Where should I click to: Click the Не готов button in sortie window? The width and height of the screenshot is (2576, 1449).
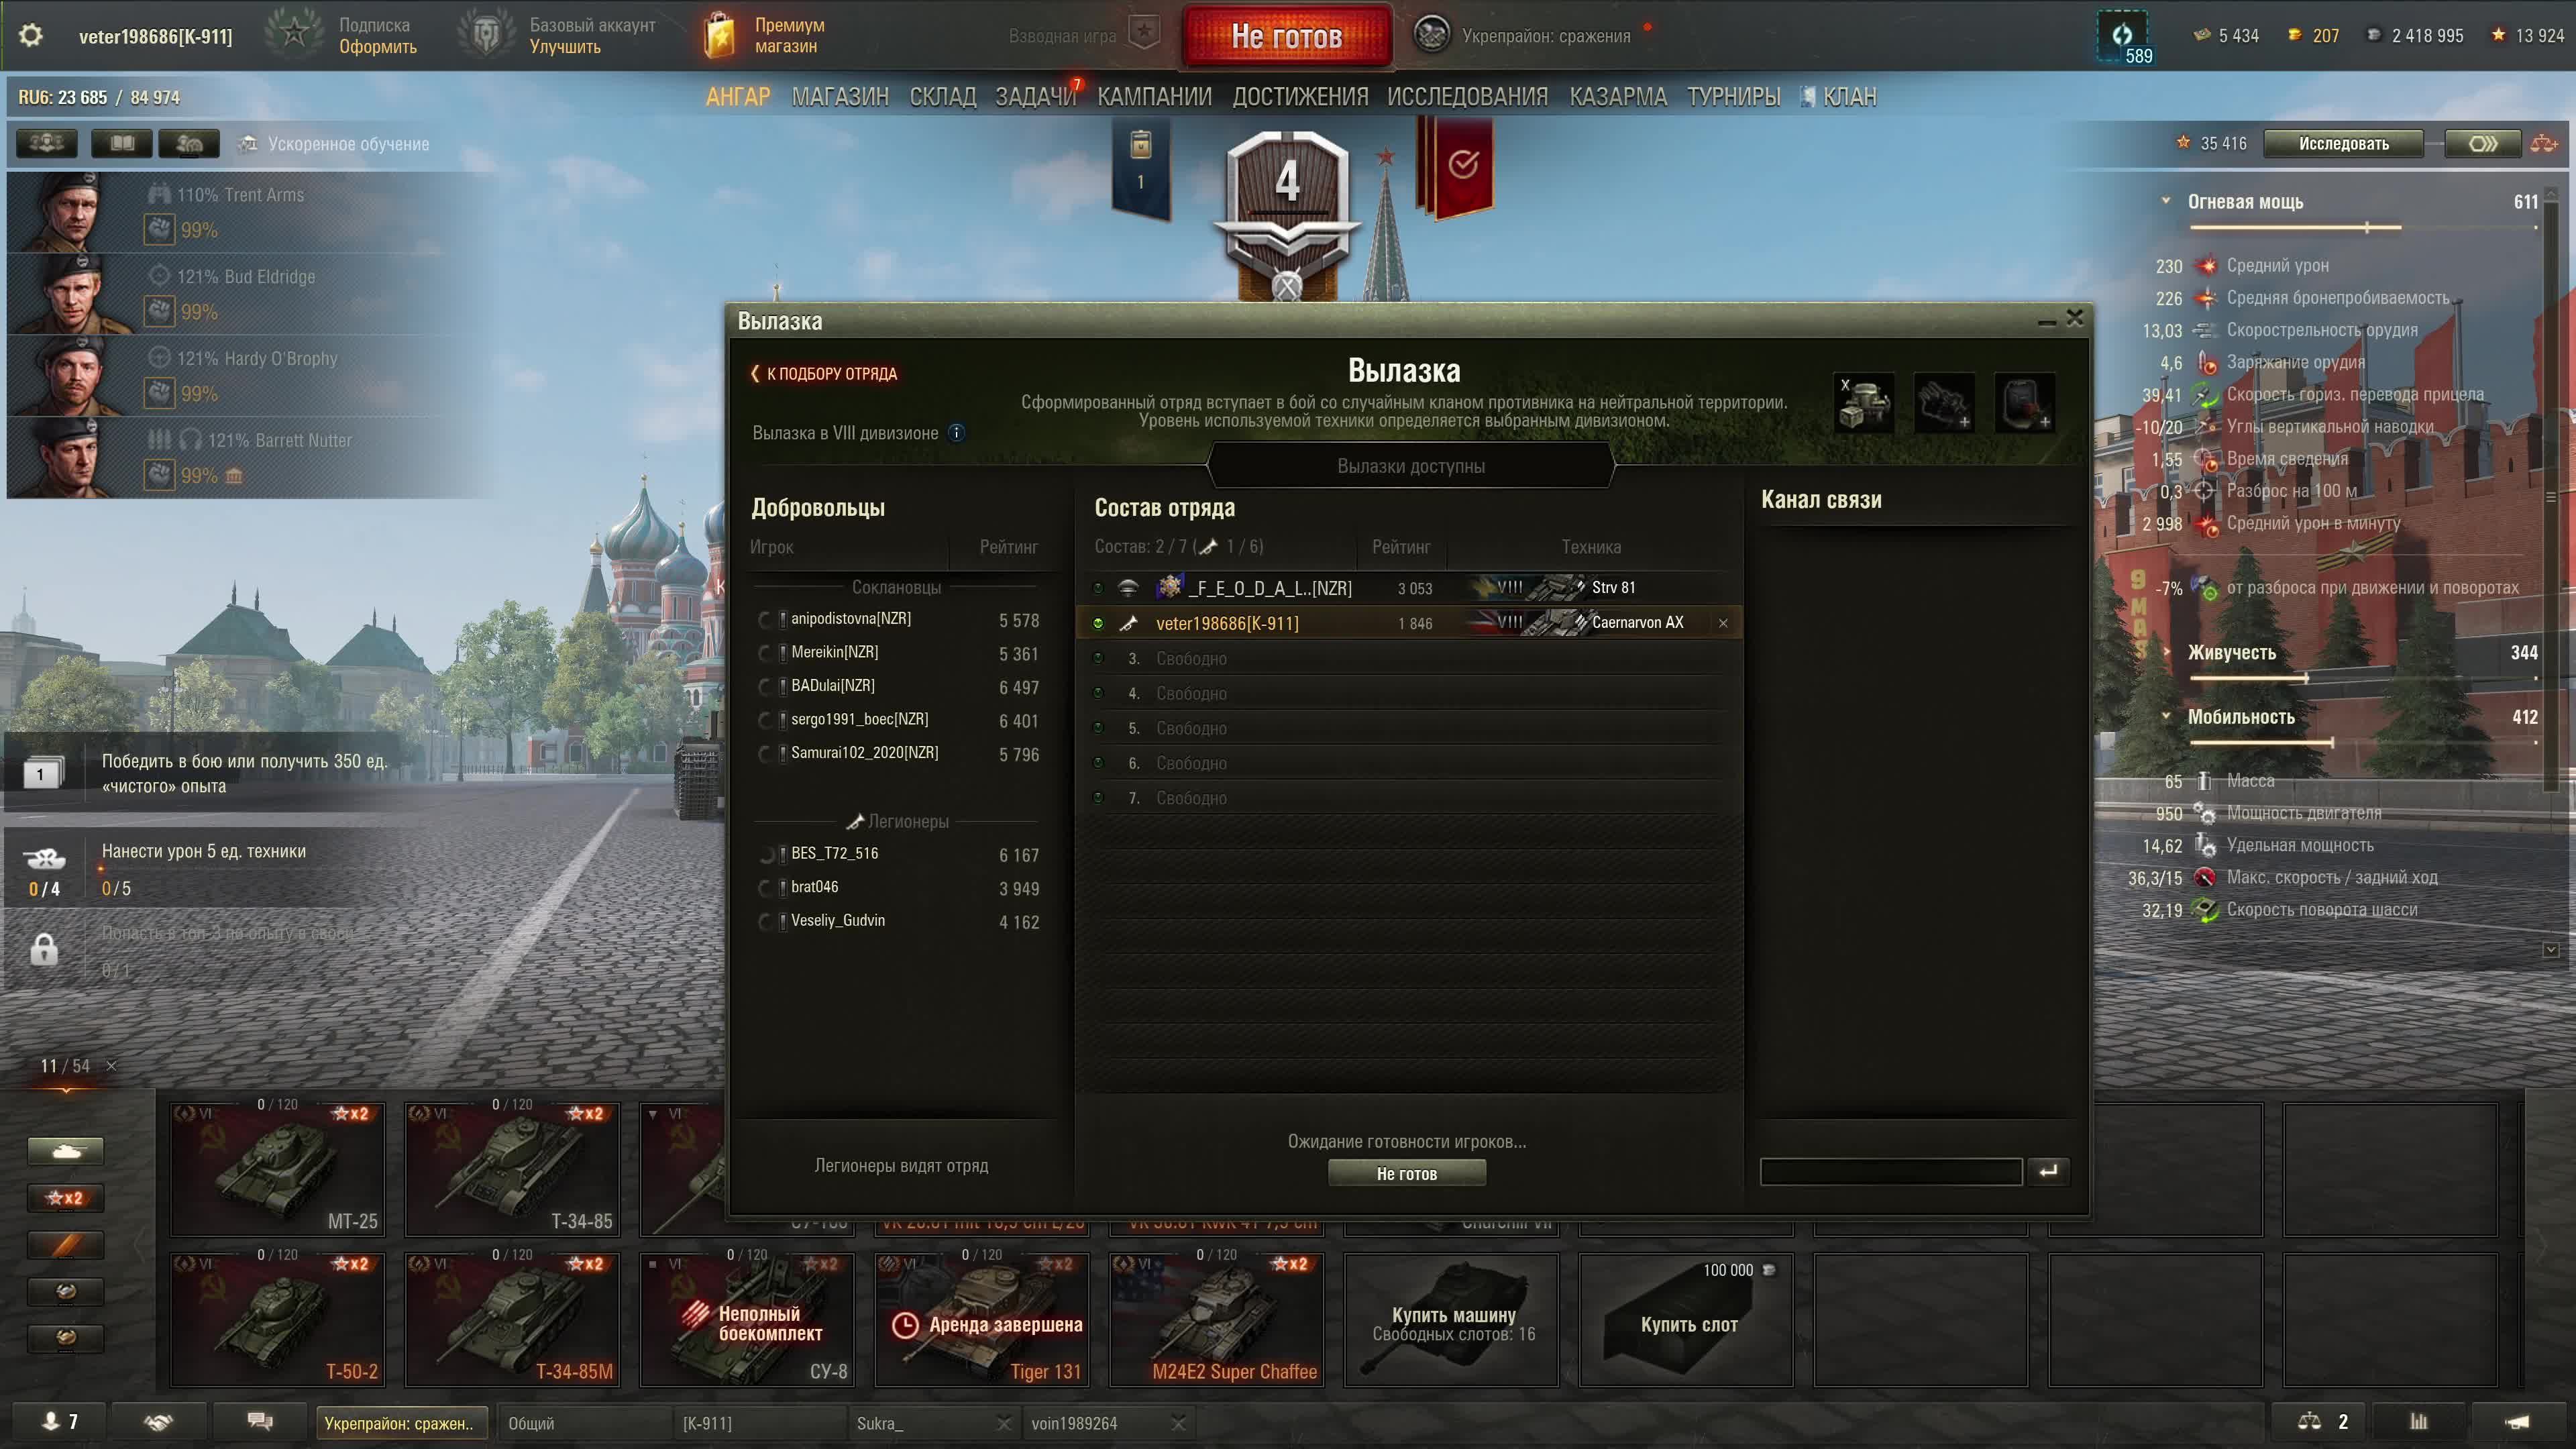coord(1406,1174)
